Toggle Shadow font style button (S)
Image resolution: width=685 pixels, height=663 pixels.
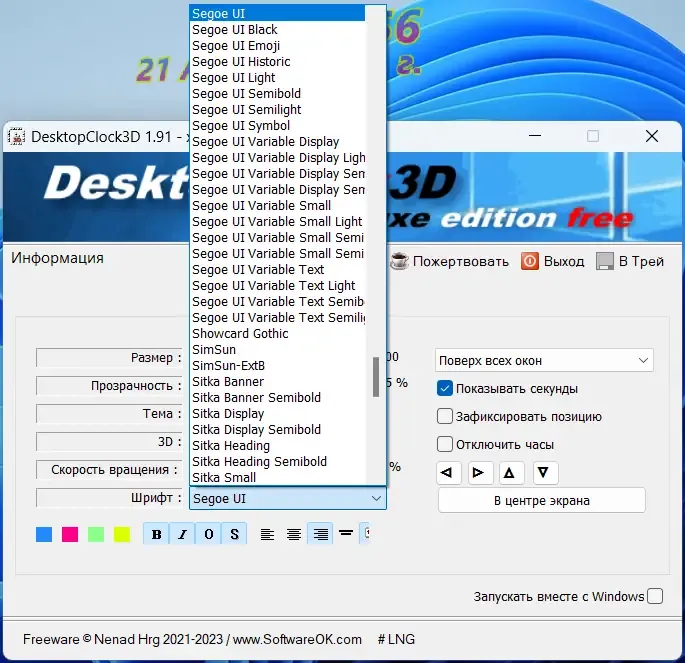234,534
